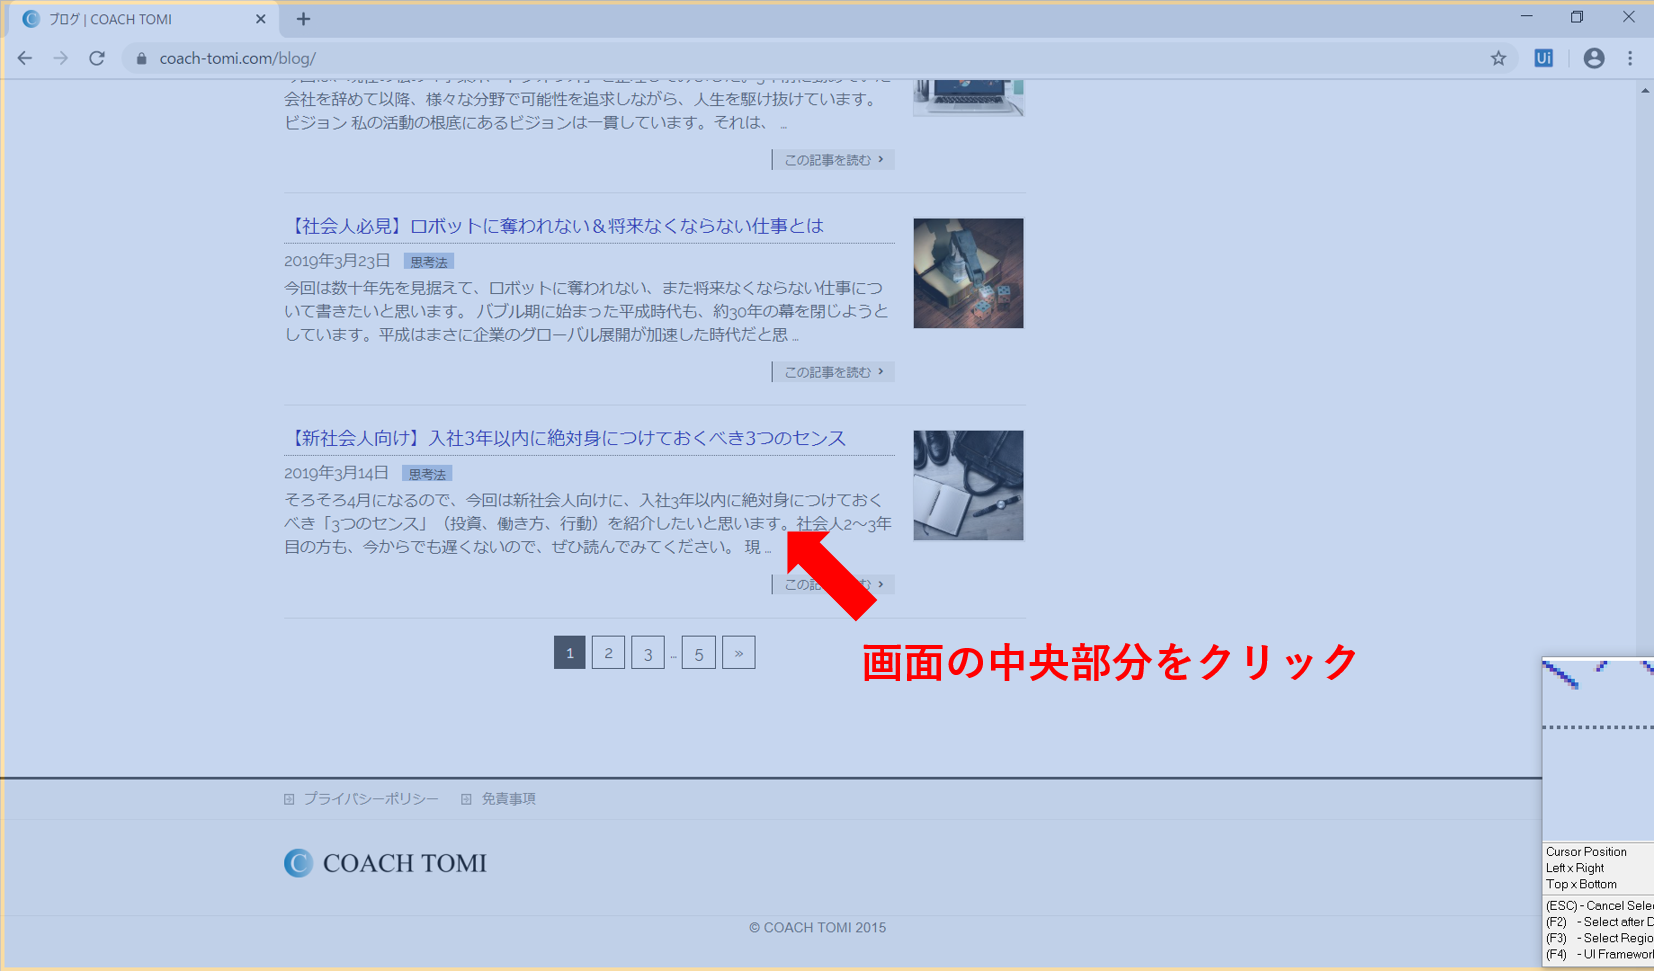Bookmark this page with the star icon
Screen dimensions: 1654x971
pyautogui.click(x=1498, y=58)
